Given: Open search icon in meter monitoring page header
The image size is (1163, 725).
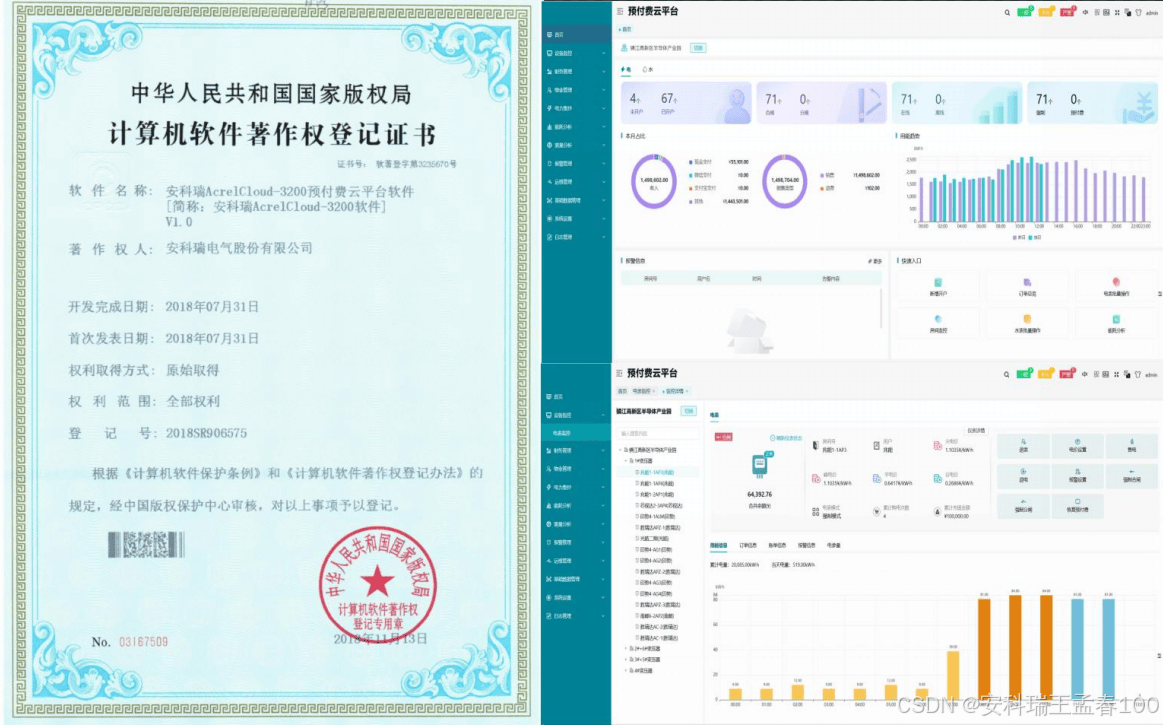Looking at the screenshot, I should click(1006, 375).
